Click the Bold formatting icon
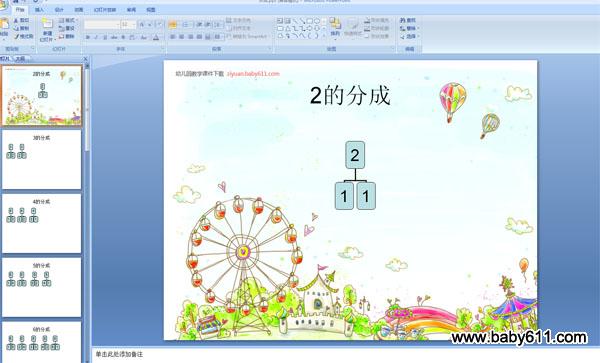Screen dimensions: 600x363 coord(88,37)
